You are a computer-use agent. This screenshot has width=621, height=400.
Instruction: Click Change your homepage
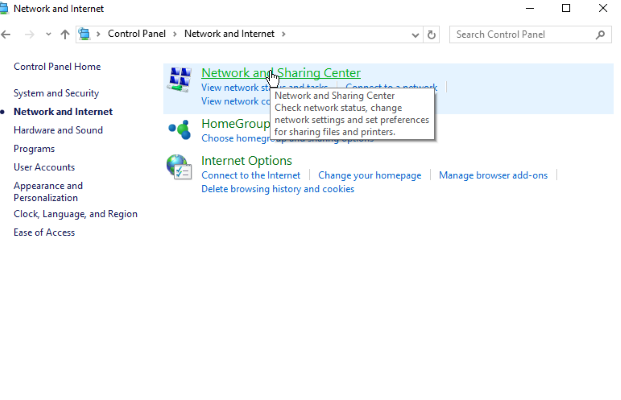point(370,175)
